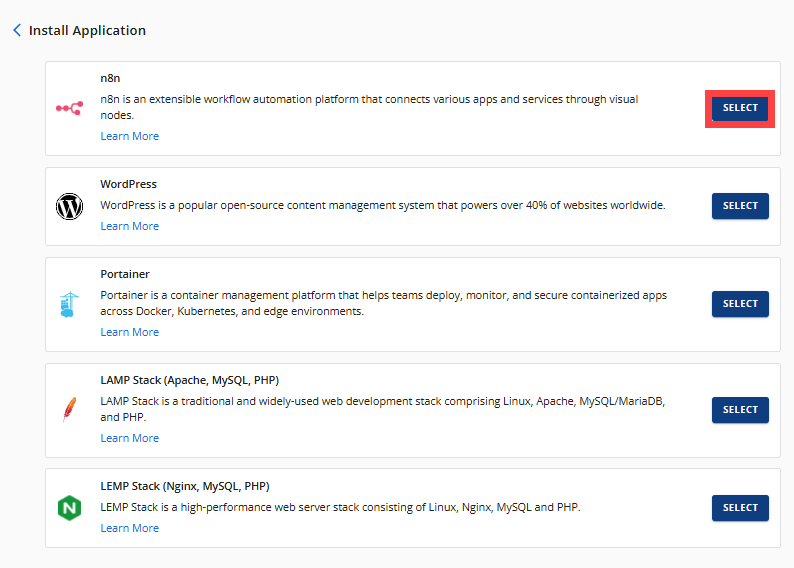Click the WordPress logo icon

tap(69, 206)
